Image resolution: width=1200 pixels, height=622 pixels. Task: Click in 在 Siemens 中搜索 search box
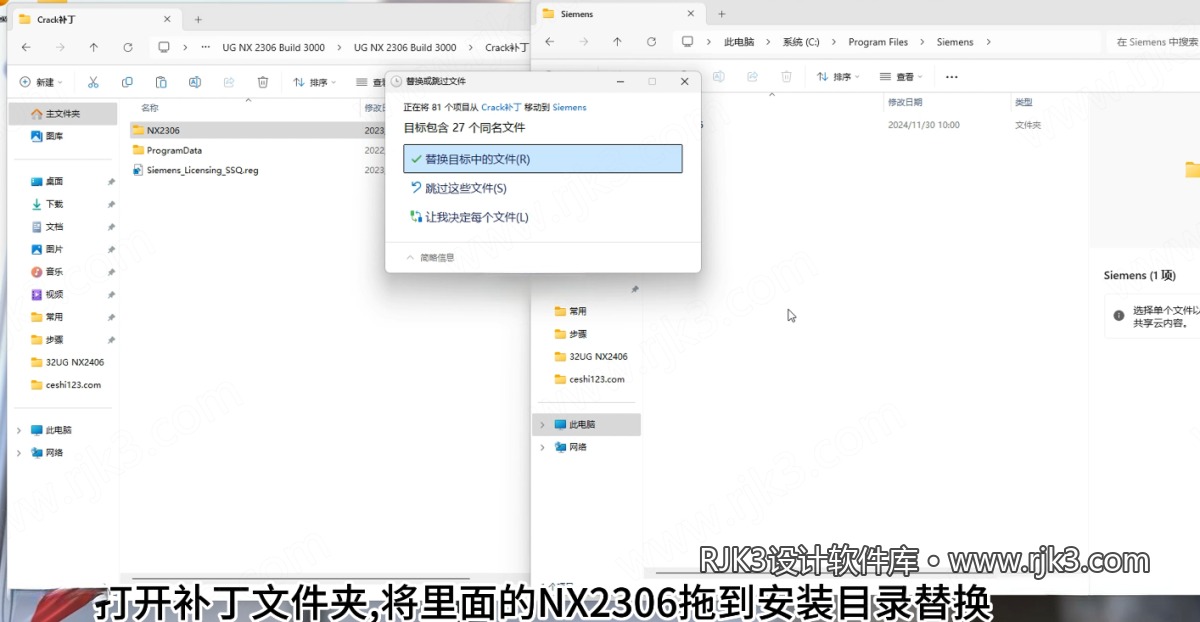coord(1152,42)
